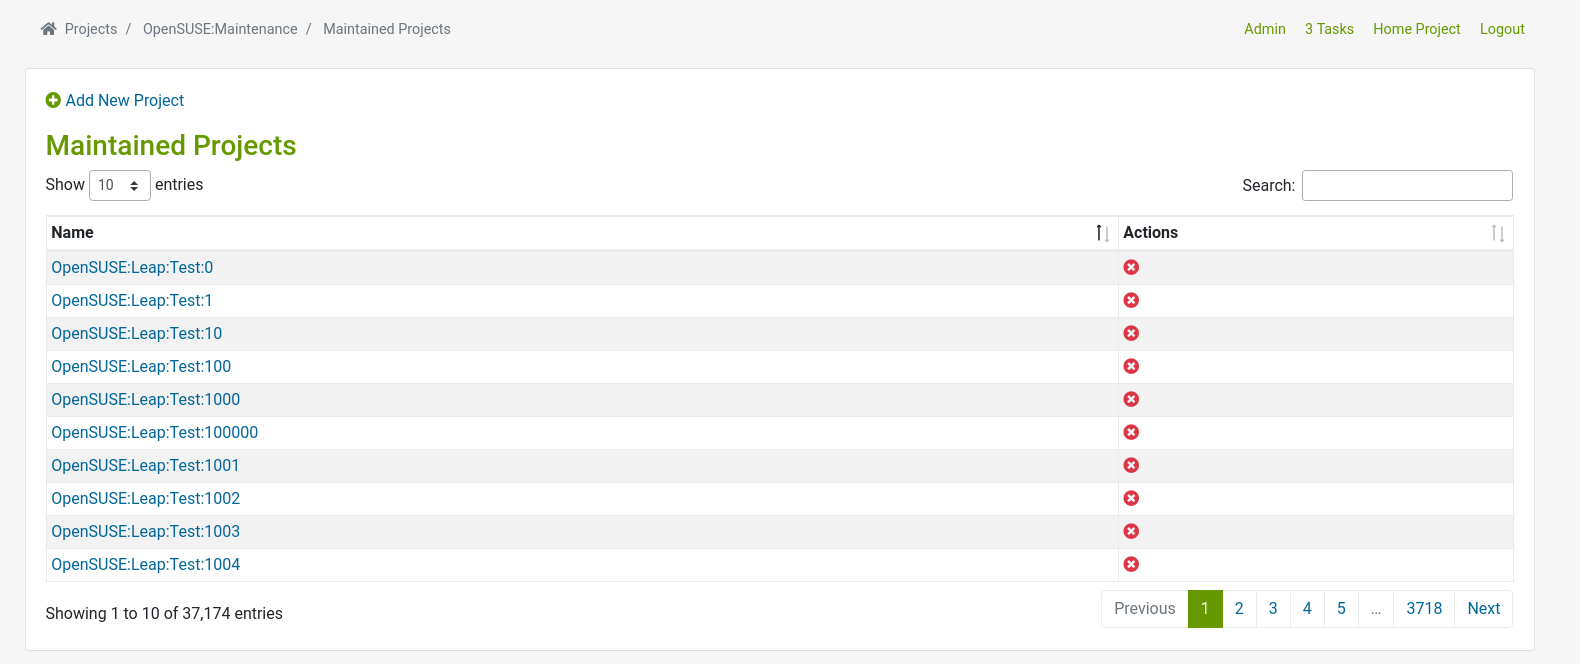The width and height of the screenshot is (1580, 664).
Task: Open the Show entries dropdown
Action: pos(120,185)
